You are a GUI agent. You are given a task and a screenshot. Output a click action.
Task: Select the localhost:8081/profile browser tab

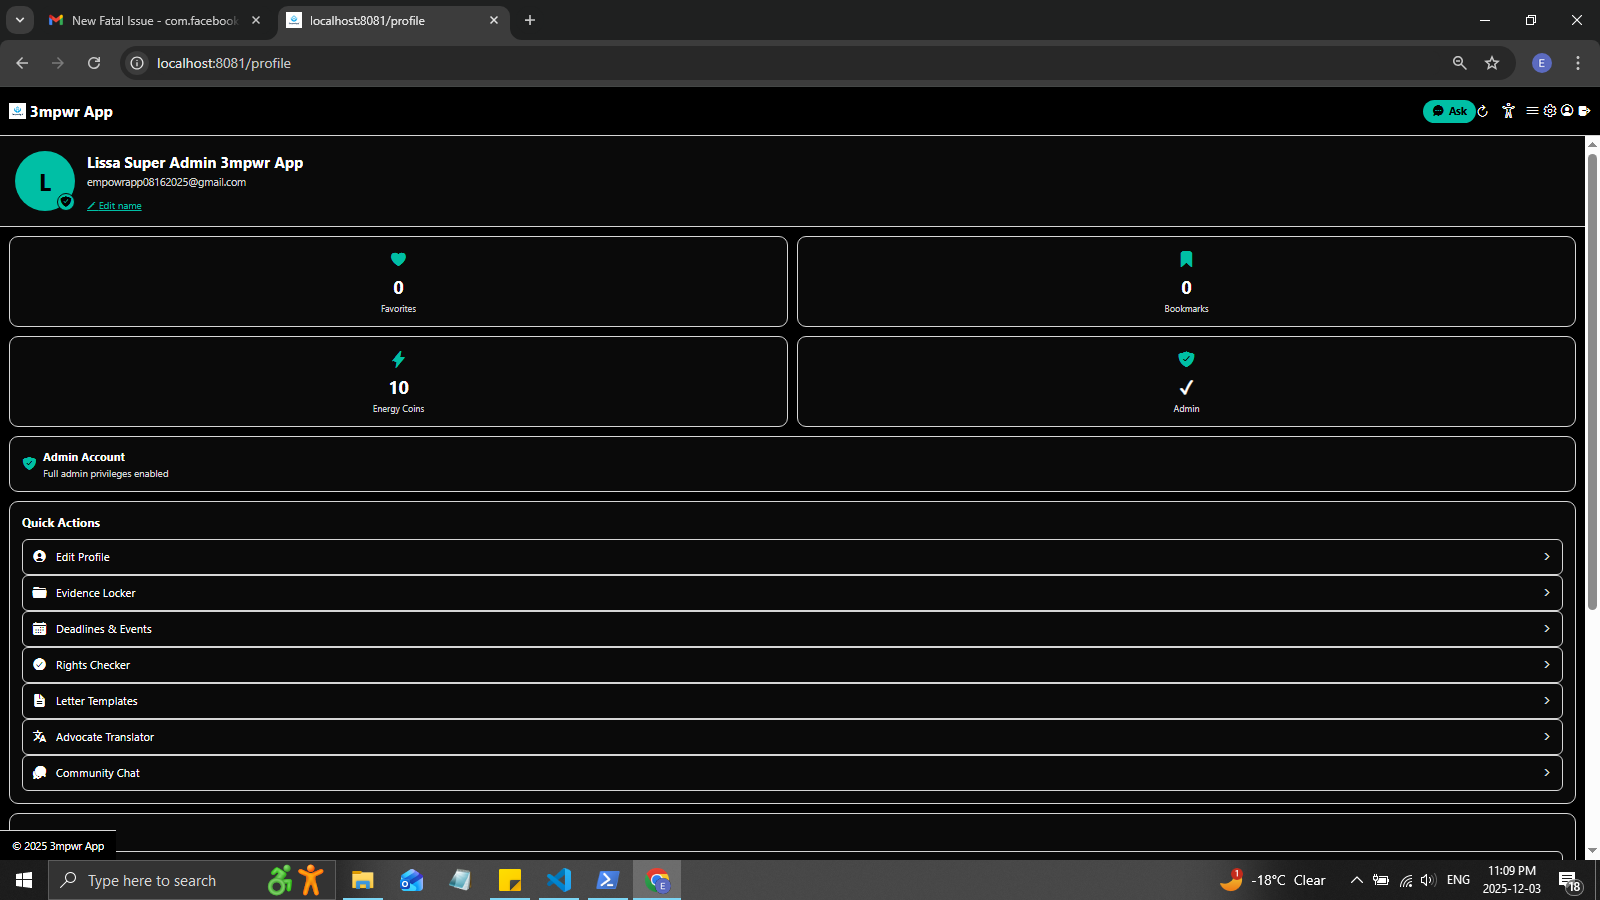(x=380, y=20)
